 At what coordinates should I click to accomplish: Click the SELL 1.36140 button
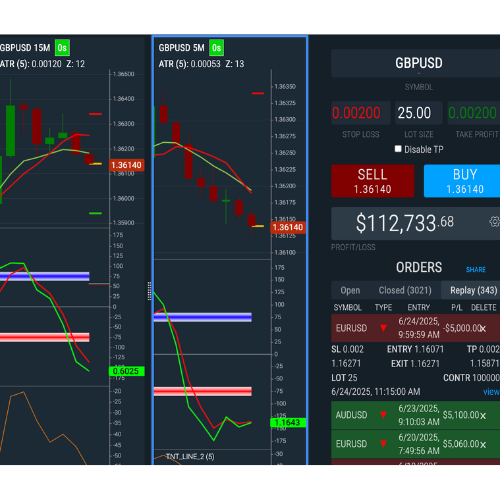click(x=373, y=181)
